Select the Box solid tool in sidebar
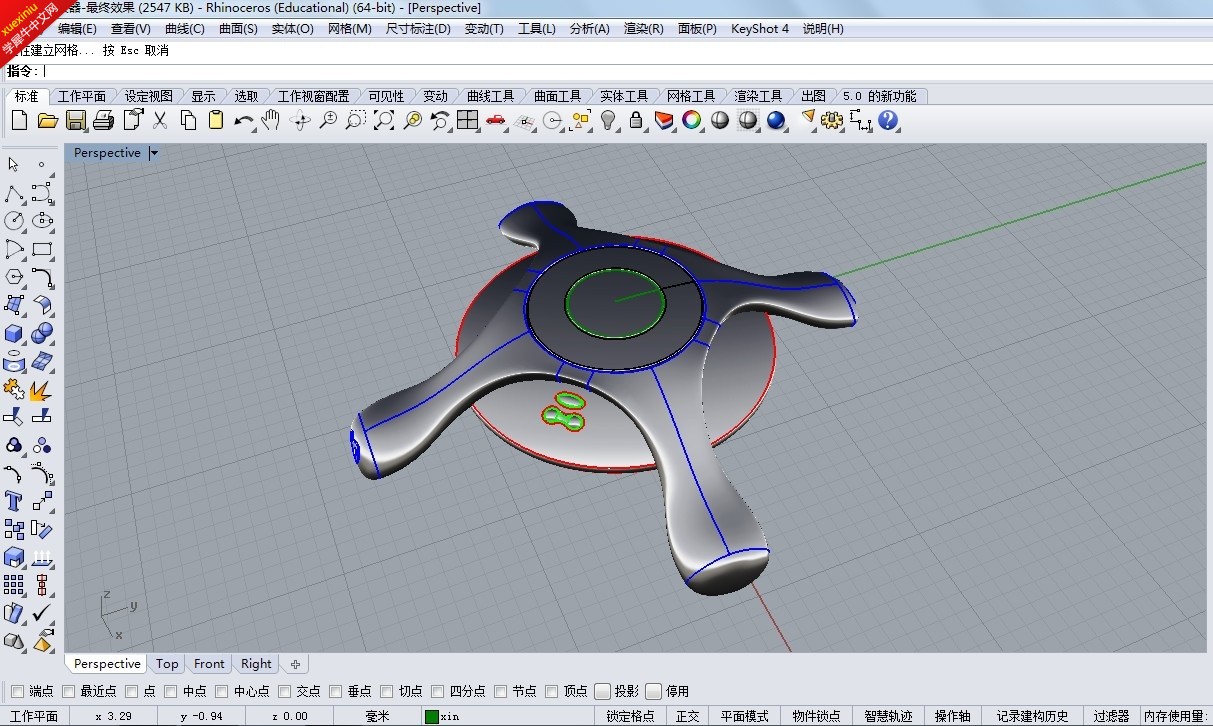 (14, 333)
